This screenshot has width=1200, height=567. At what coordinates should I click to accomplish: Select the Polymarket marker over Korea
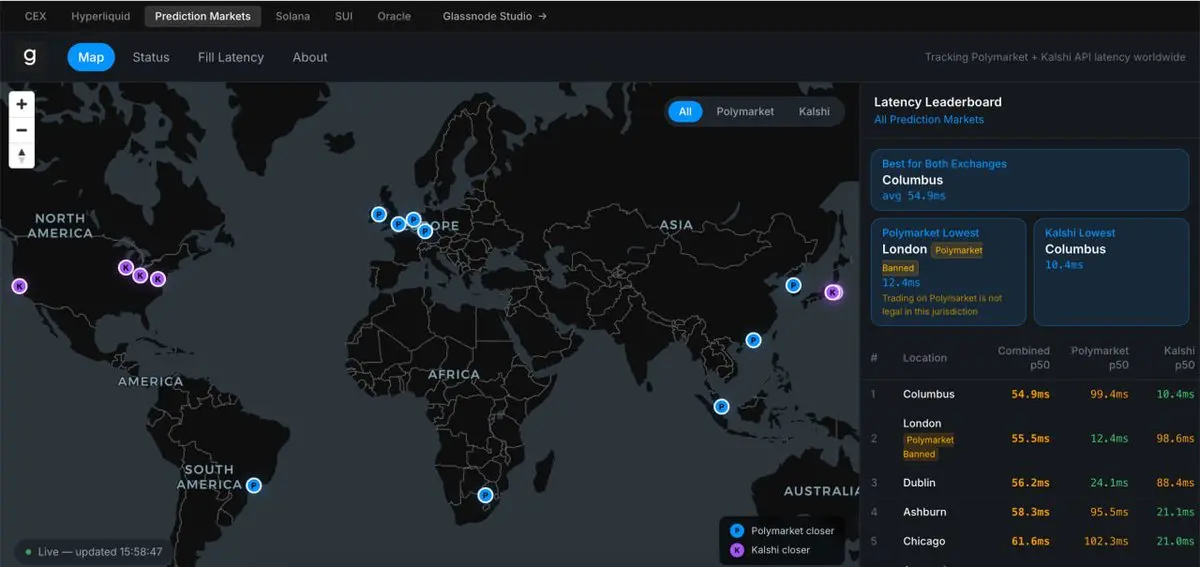point(793,285)
